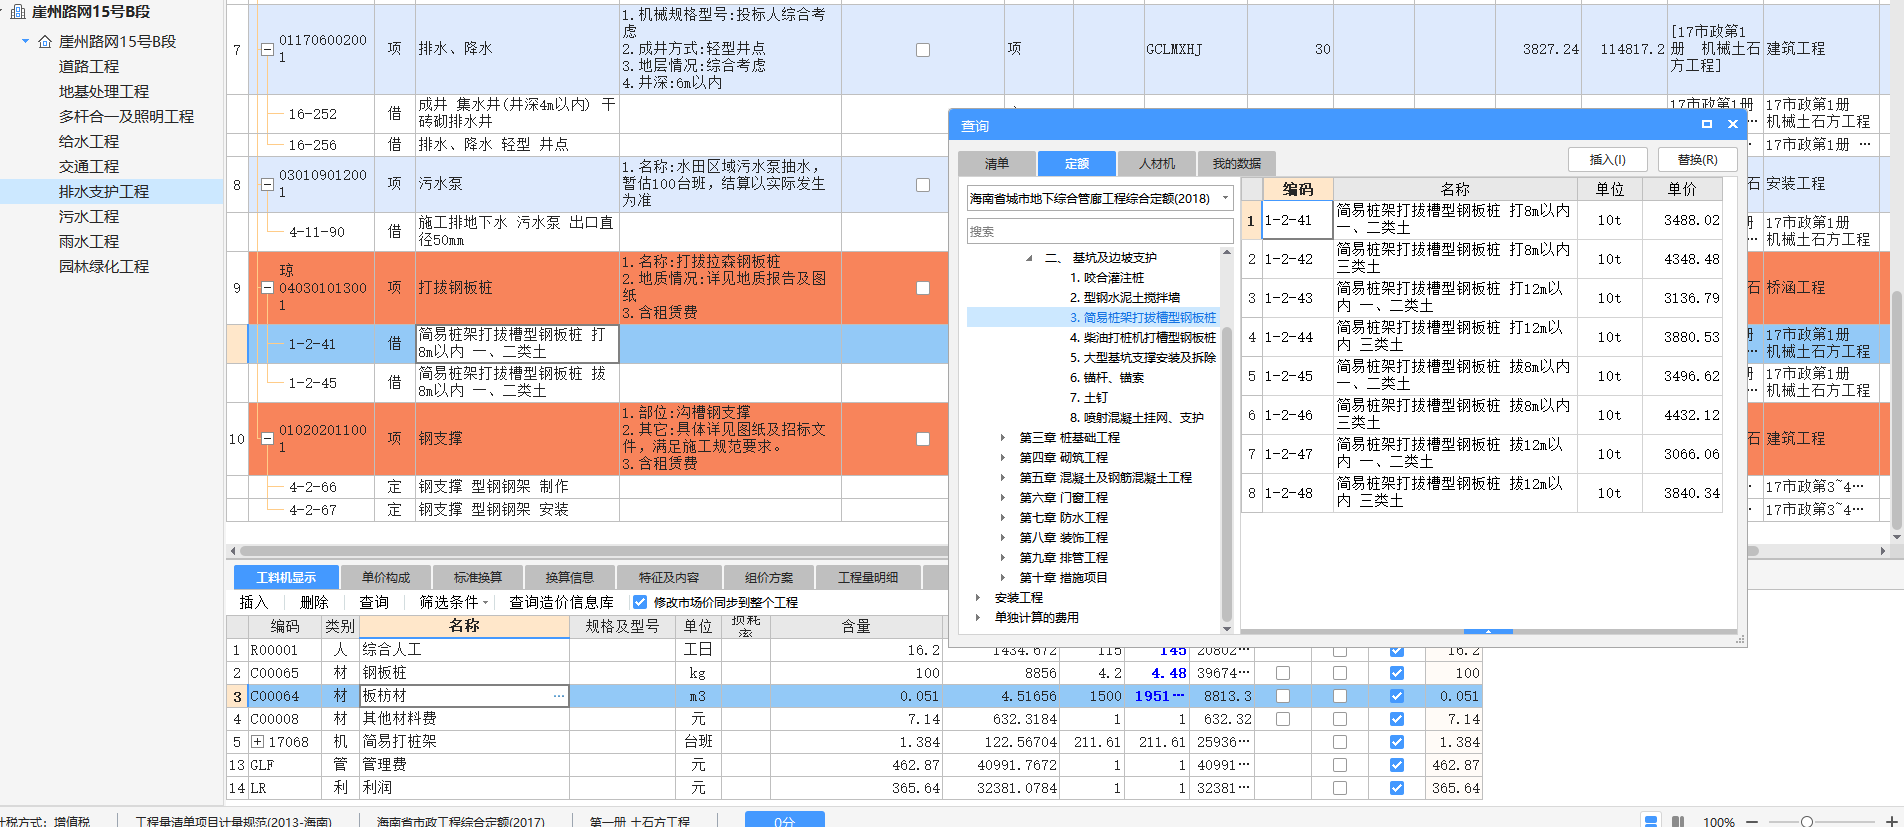This screenshot has height=827, width=1904.
Task: Click 删除 in the bottom toolbar
Action: point(314,602)
